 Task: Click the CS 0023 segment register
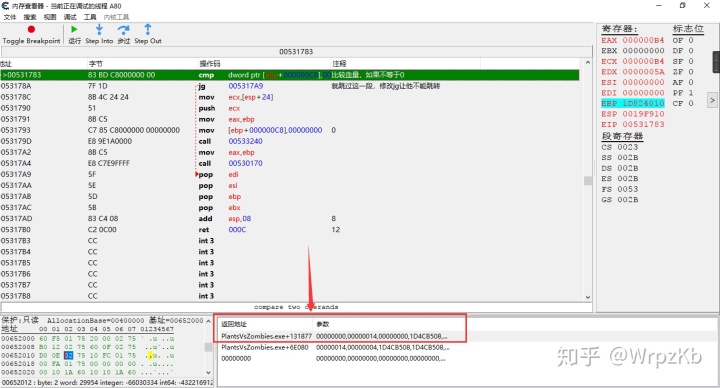[620, 147]
